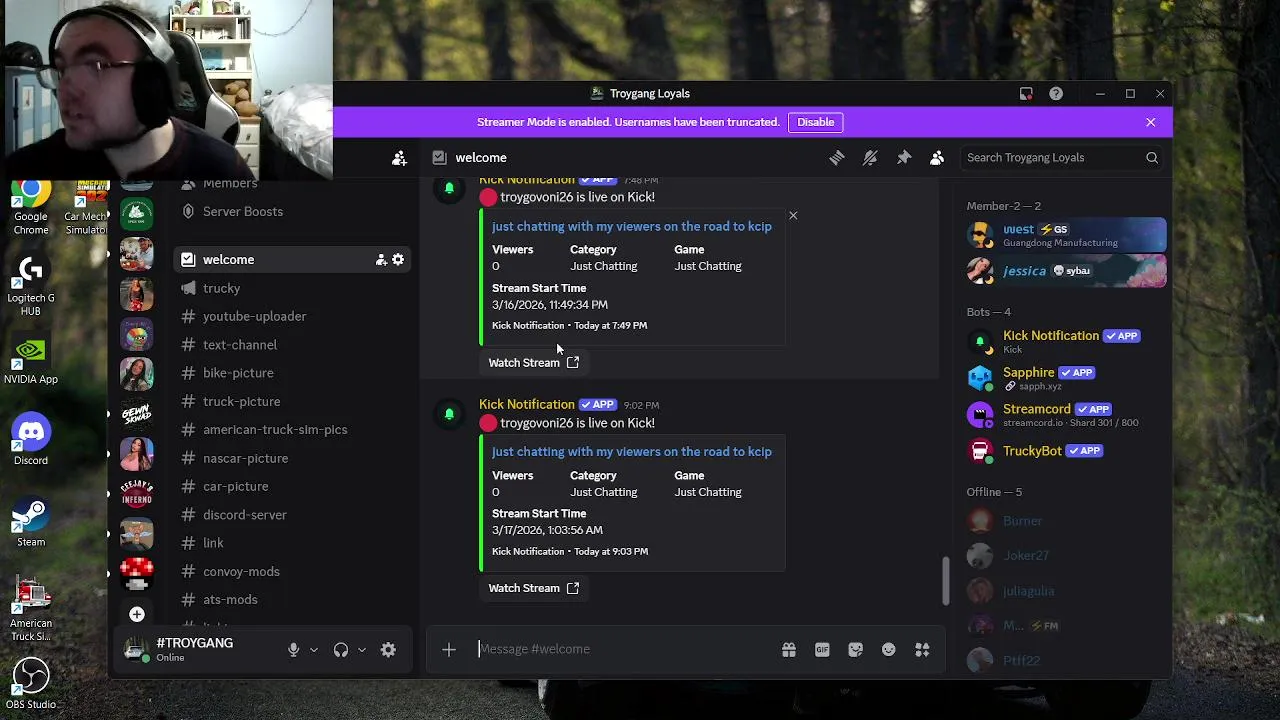Click the Search Troygang Loyals field
1280x720 pixels.
1062,158
